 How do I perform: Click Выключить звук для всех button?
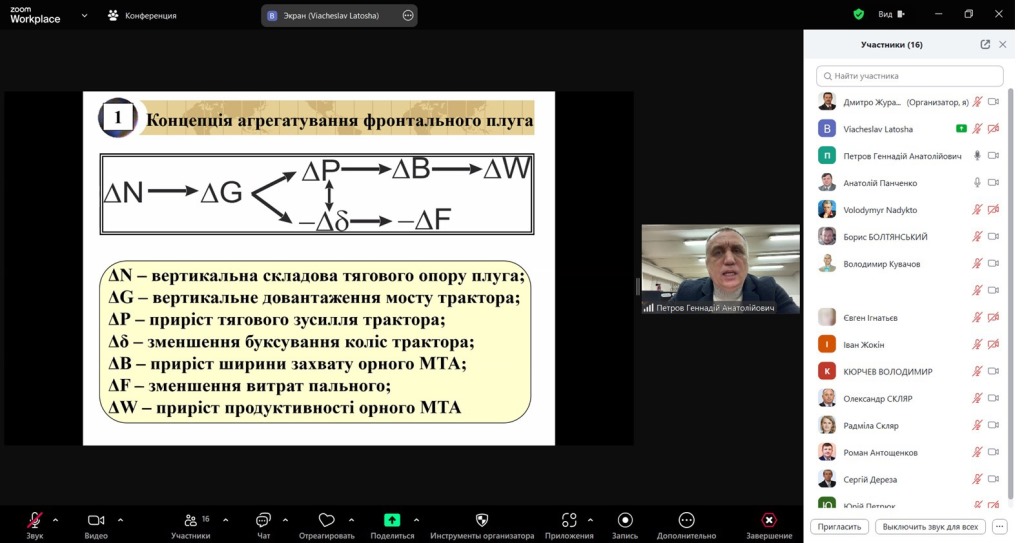pyautogui.click(x=930, y=527)
